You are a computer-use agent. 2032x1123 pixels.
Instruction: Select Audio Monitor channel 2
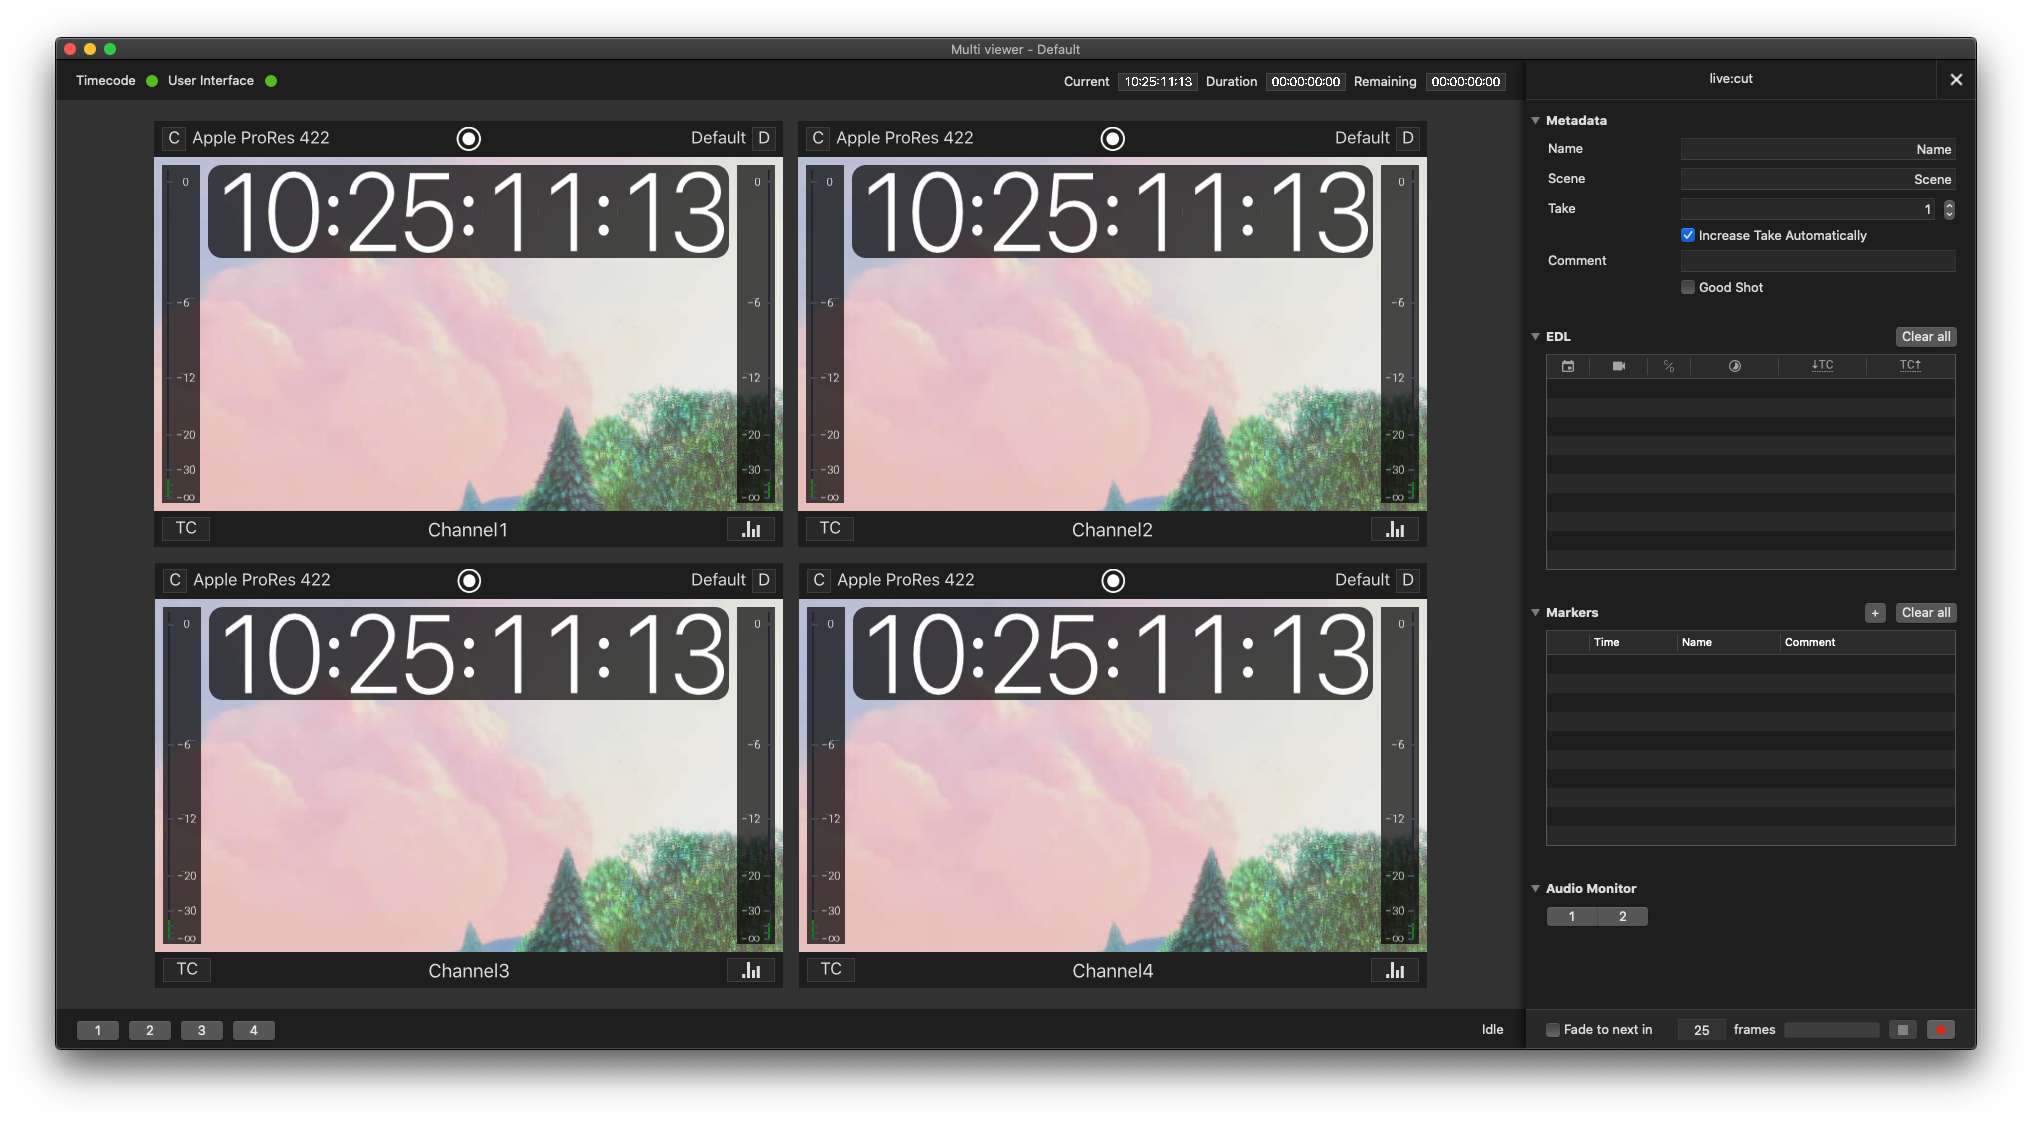[x=1623, y=917]
